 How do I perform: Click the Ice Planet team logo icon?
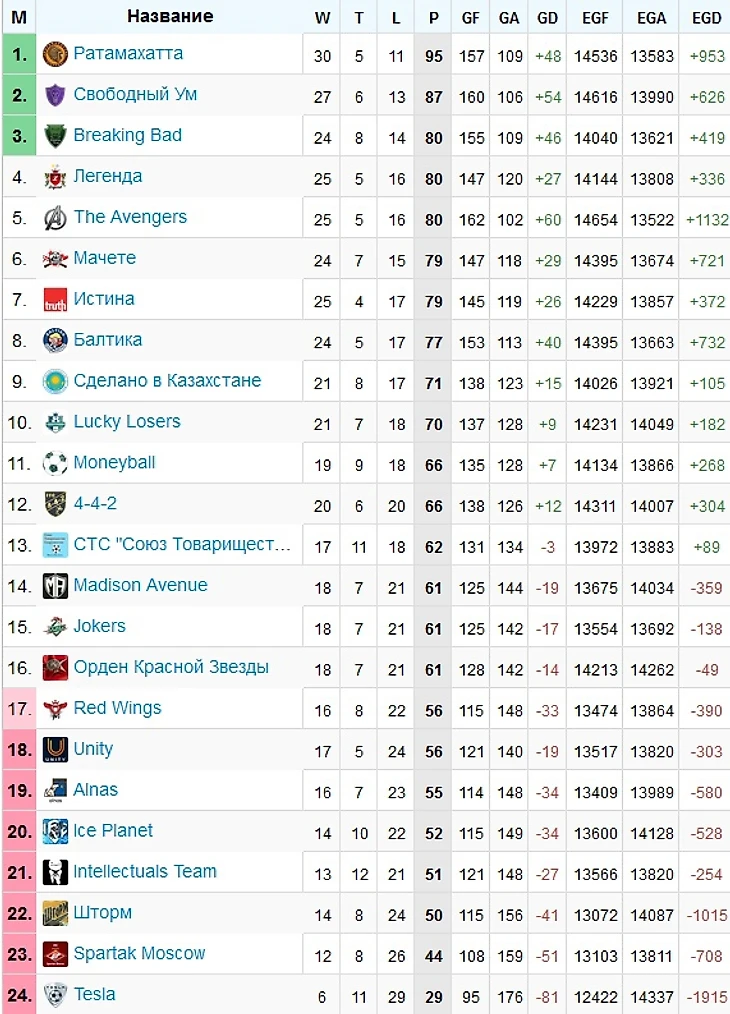tap(55, 831)
